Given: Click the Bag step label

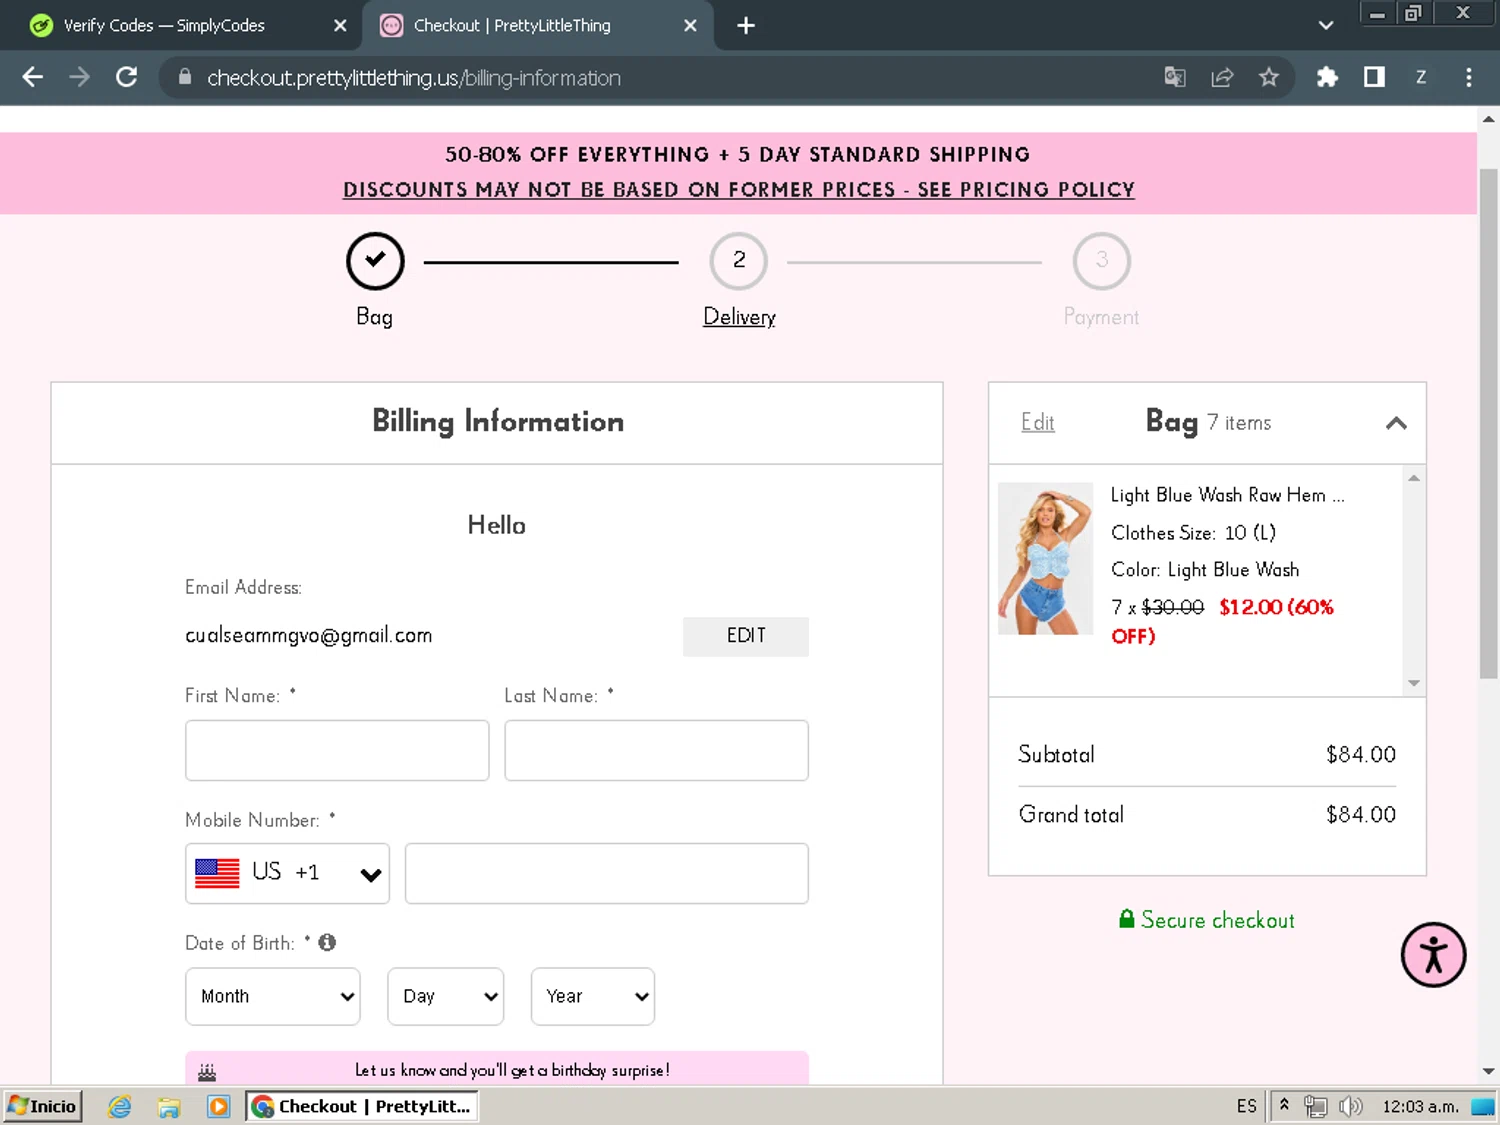Looking at the screenshot, I should (x=374, y=317).
